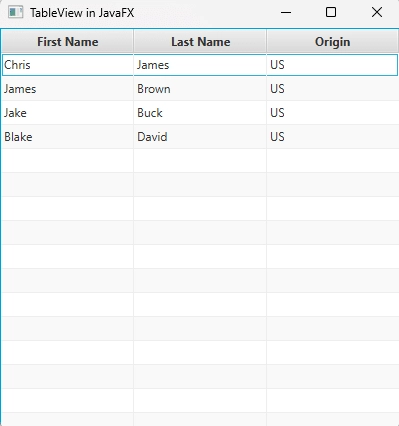Sort by the Last Name column header
Screen dimensions: 399x426
[x=200, y=42]
